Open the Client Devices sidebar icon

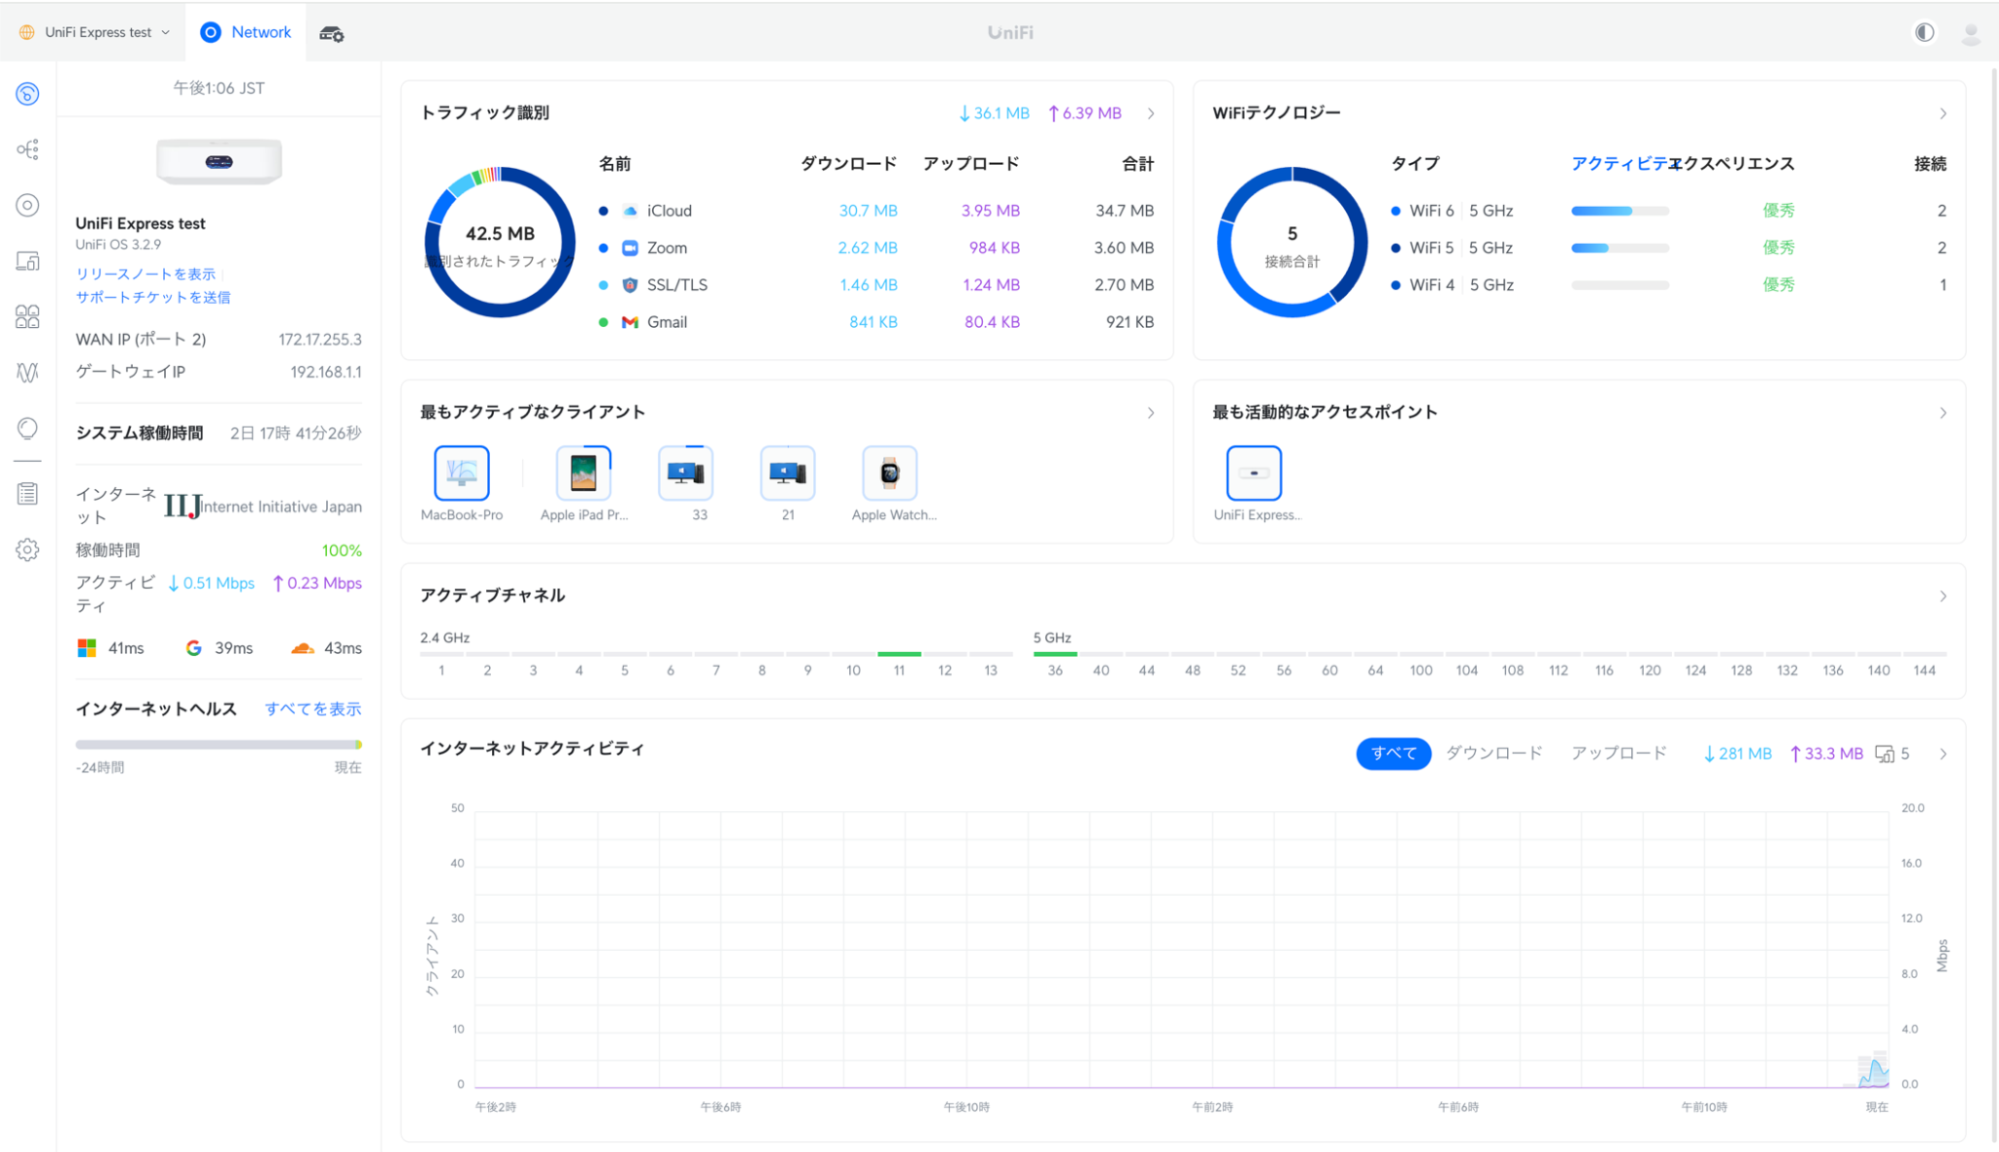click(x=27, y=261)
